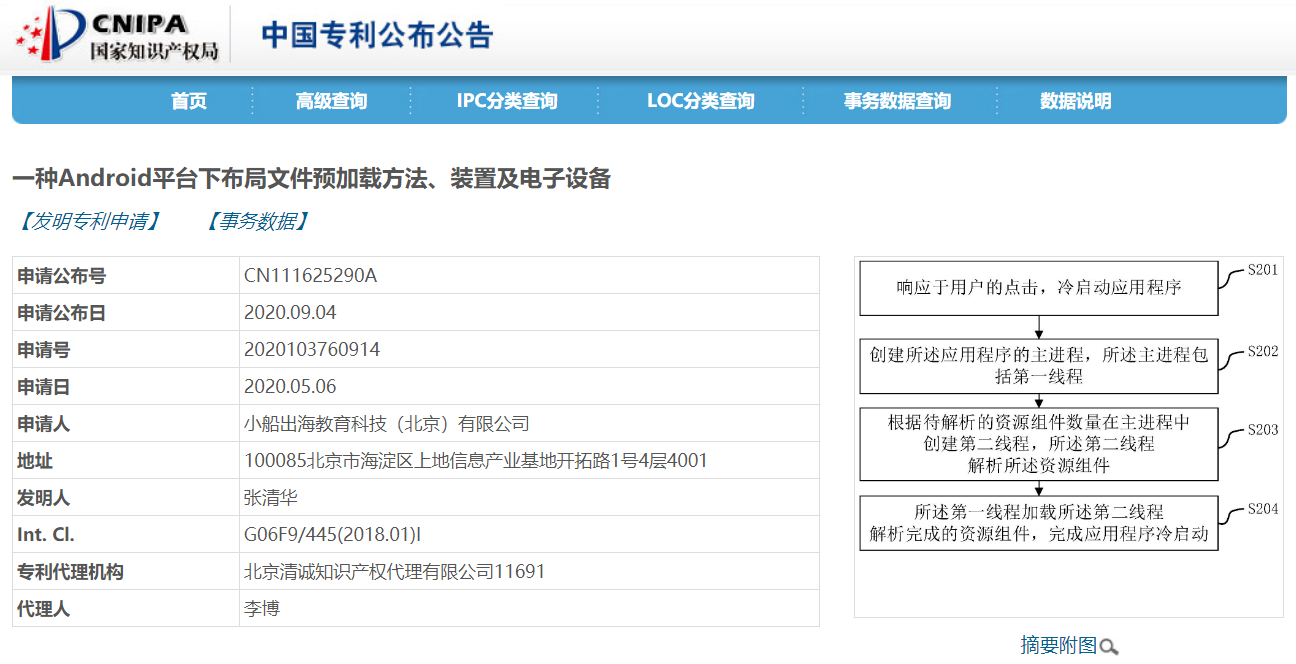
Task: Select IPC分类查询 menu item
Action: [x=507, y=101]
